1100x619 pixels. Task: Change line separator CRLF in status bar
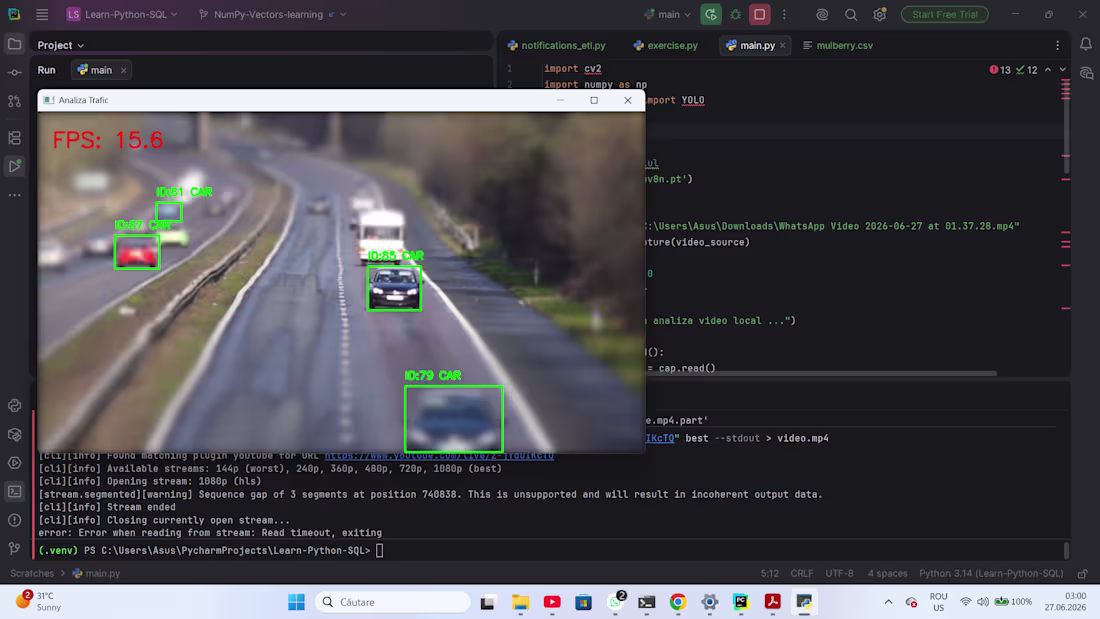802,573
